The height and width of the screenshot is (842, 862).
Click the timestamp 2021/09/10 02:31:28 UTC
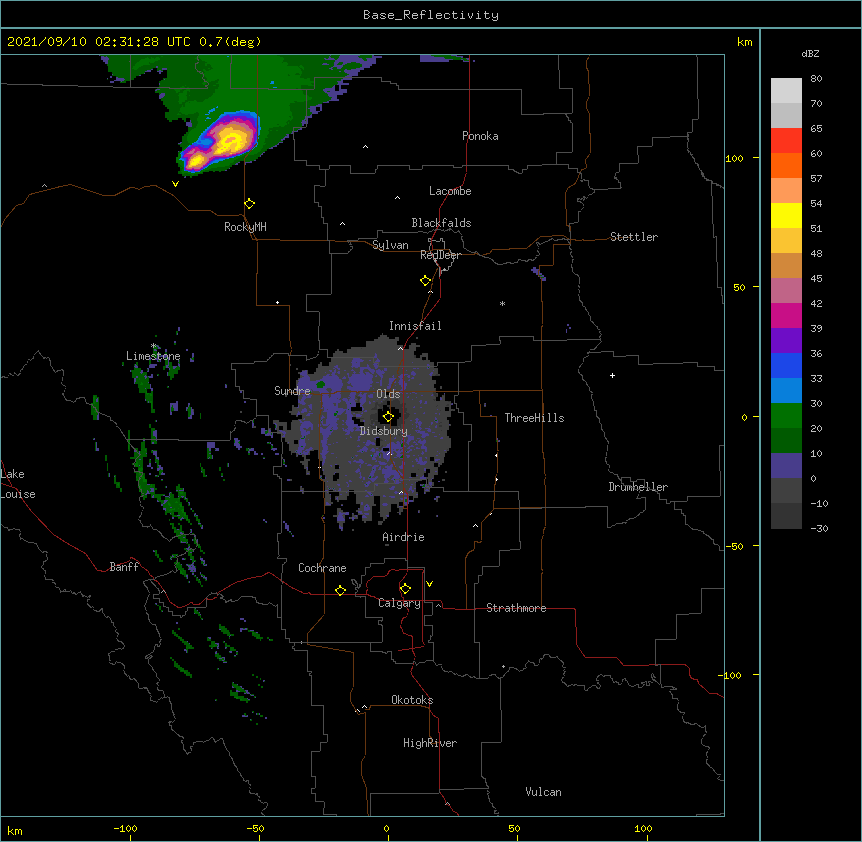tap(99, 42)
